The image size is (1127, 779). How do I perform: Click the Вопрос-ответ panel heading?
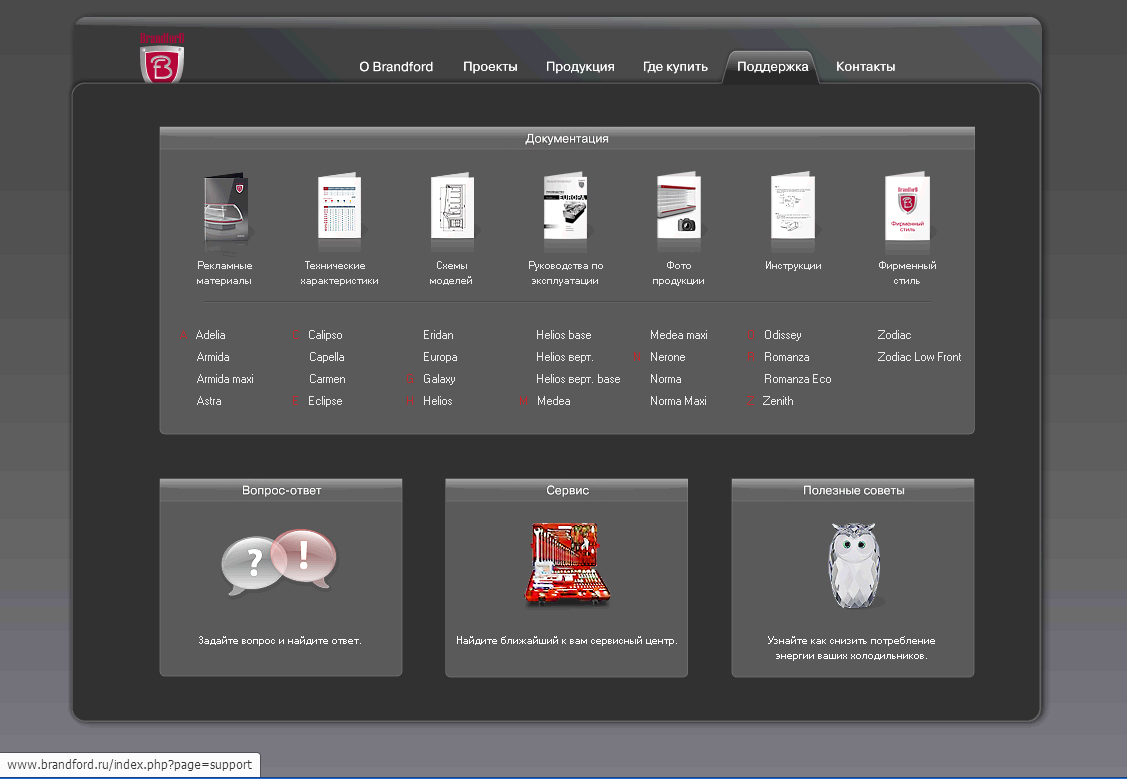point(281,491)
